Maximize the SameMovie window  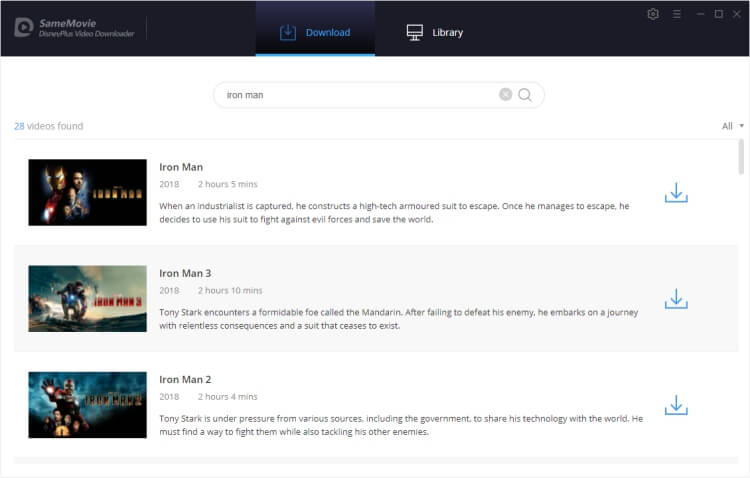[x=718, y=14]
